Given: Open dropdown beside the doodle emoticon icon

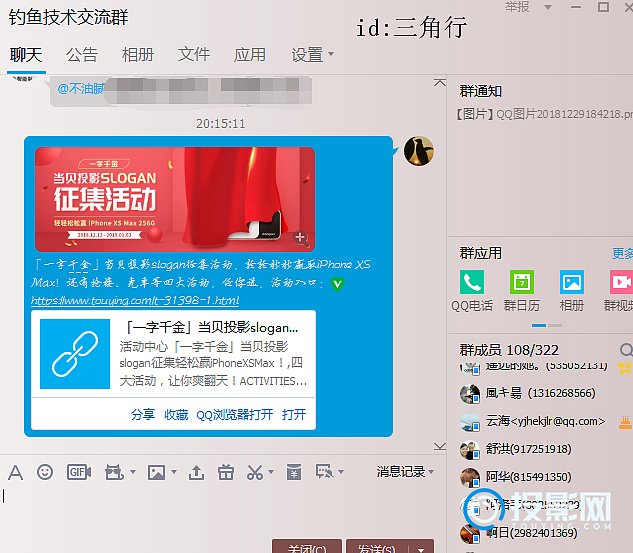Looking at the screenshot, I should (x=133, y=471).
